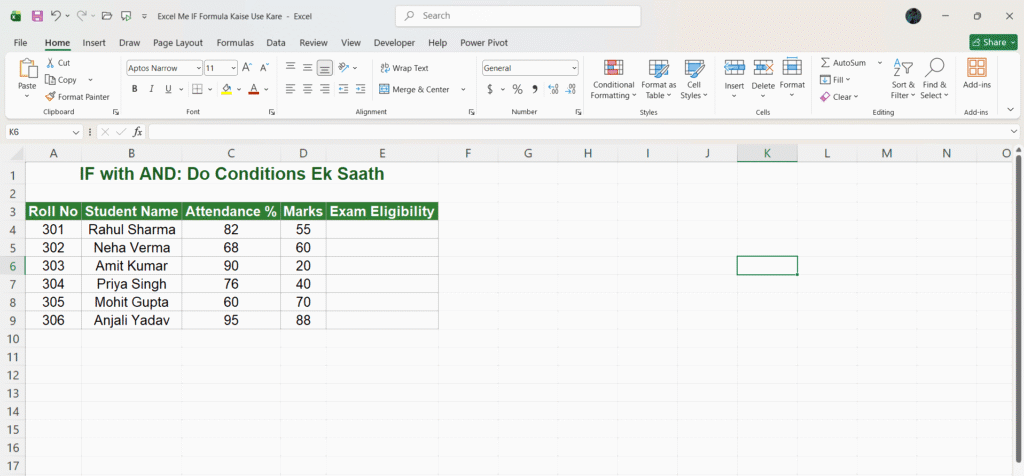Open Sort & Filter options
This screenshot has width=1024, height=476.
[x=903, y=80]
